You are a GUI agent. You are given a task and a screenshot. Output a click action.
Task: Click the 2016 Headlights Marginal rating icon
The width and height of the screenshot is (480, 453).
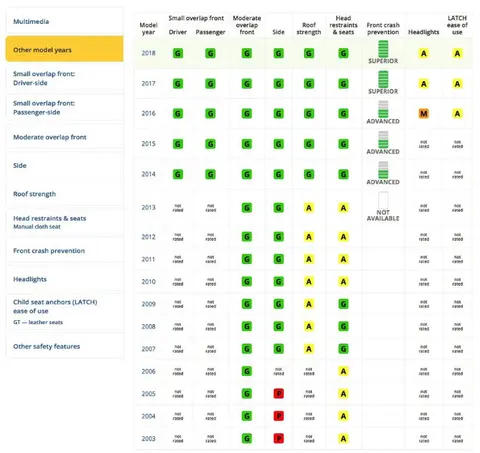(424, 114)
